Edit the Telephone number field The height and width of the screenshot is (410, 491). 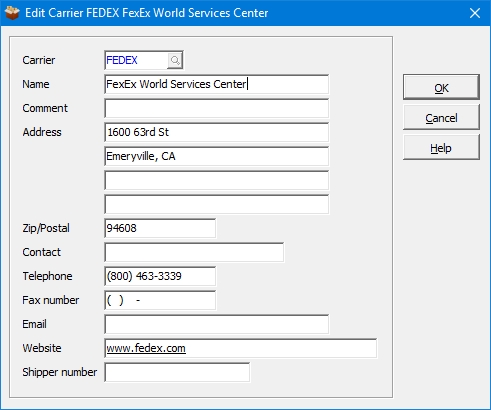point(160,276)
